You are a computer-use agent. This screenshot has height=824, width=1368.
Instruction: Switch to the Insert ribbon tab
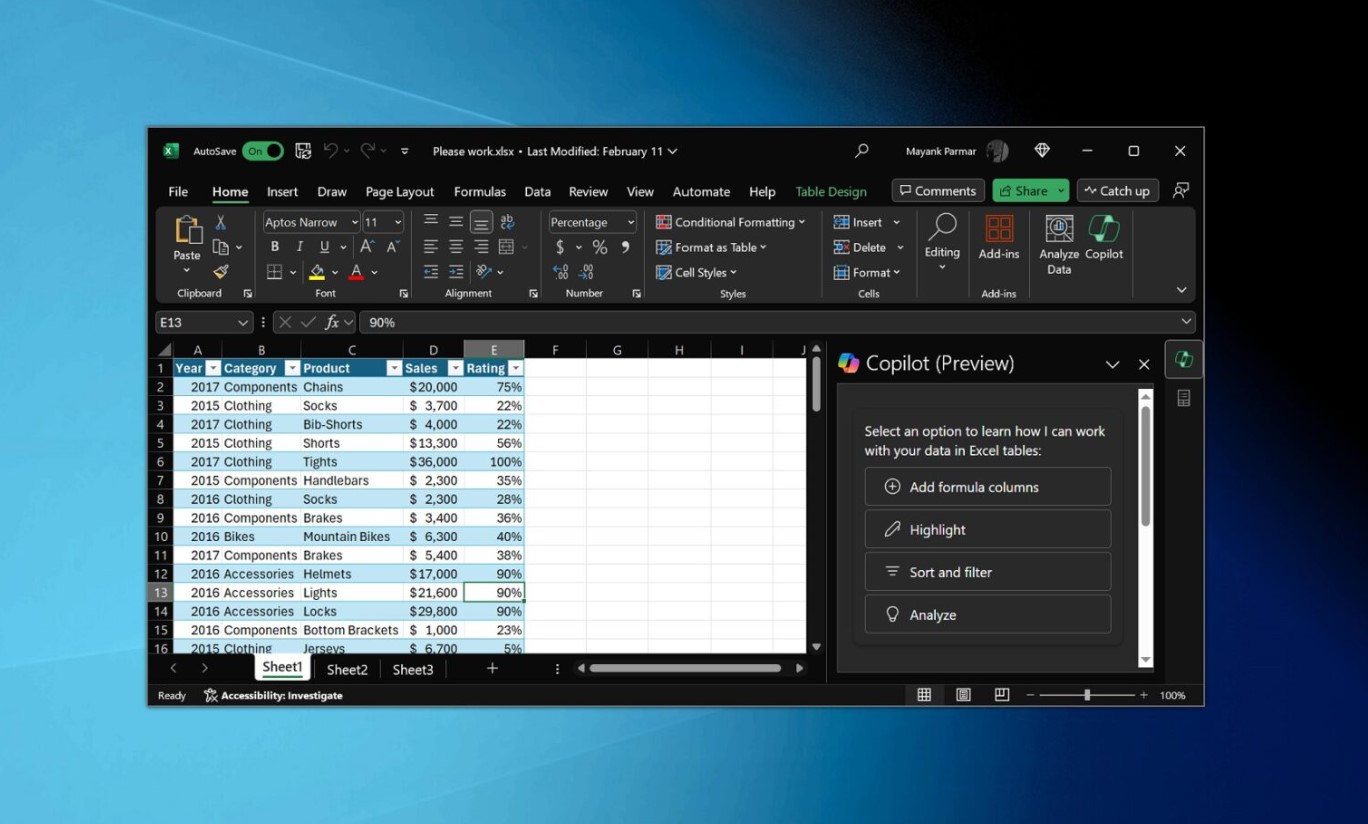(282, 191)
